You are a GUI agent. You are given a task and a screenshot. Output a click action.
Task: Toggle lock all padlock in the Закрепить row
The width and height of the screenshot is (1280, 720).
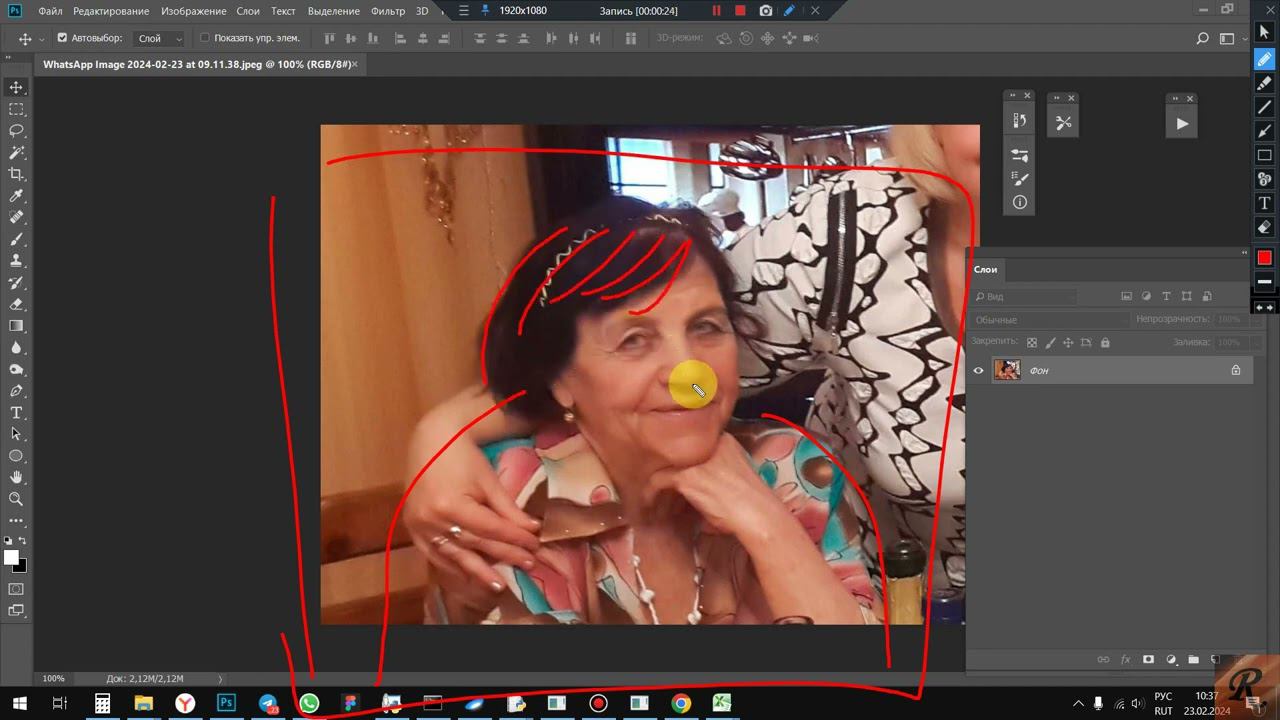(1105, 343)
